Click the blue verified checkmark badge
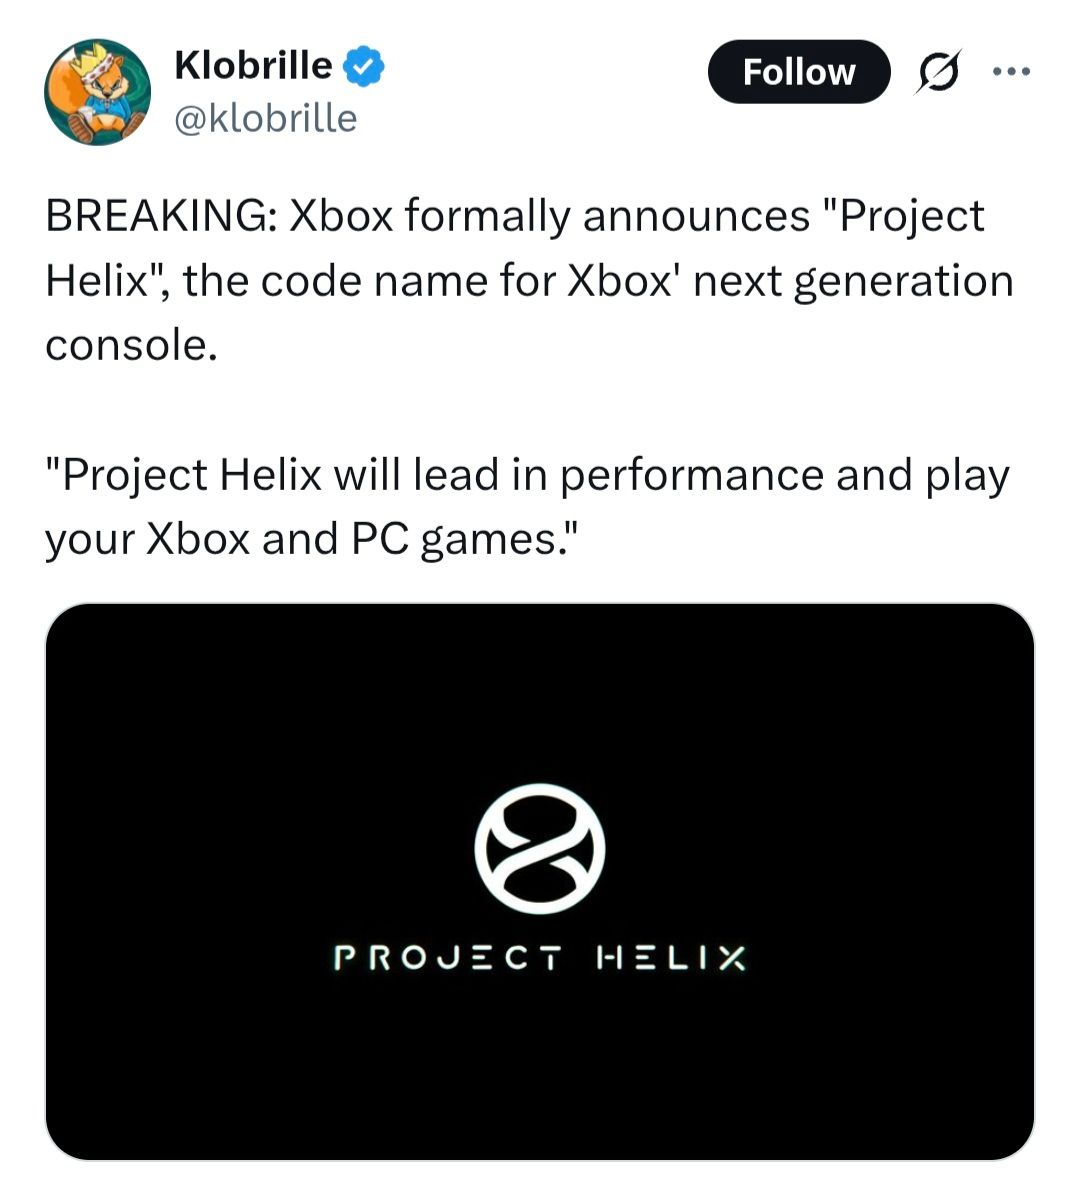This screenshot has height=1189, width=1080. tap(365, 67)
